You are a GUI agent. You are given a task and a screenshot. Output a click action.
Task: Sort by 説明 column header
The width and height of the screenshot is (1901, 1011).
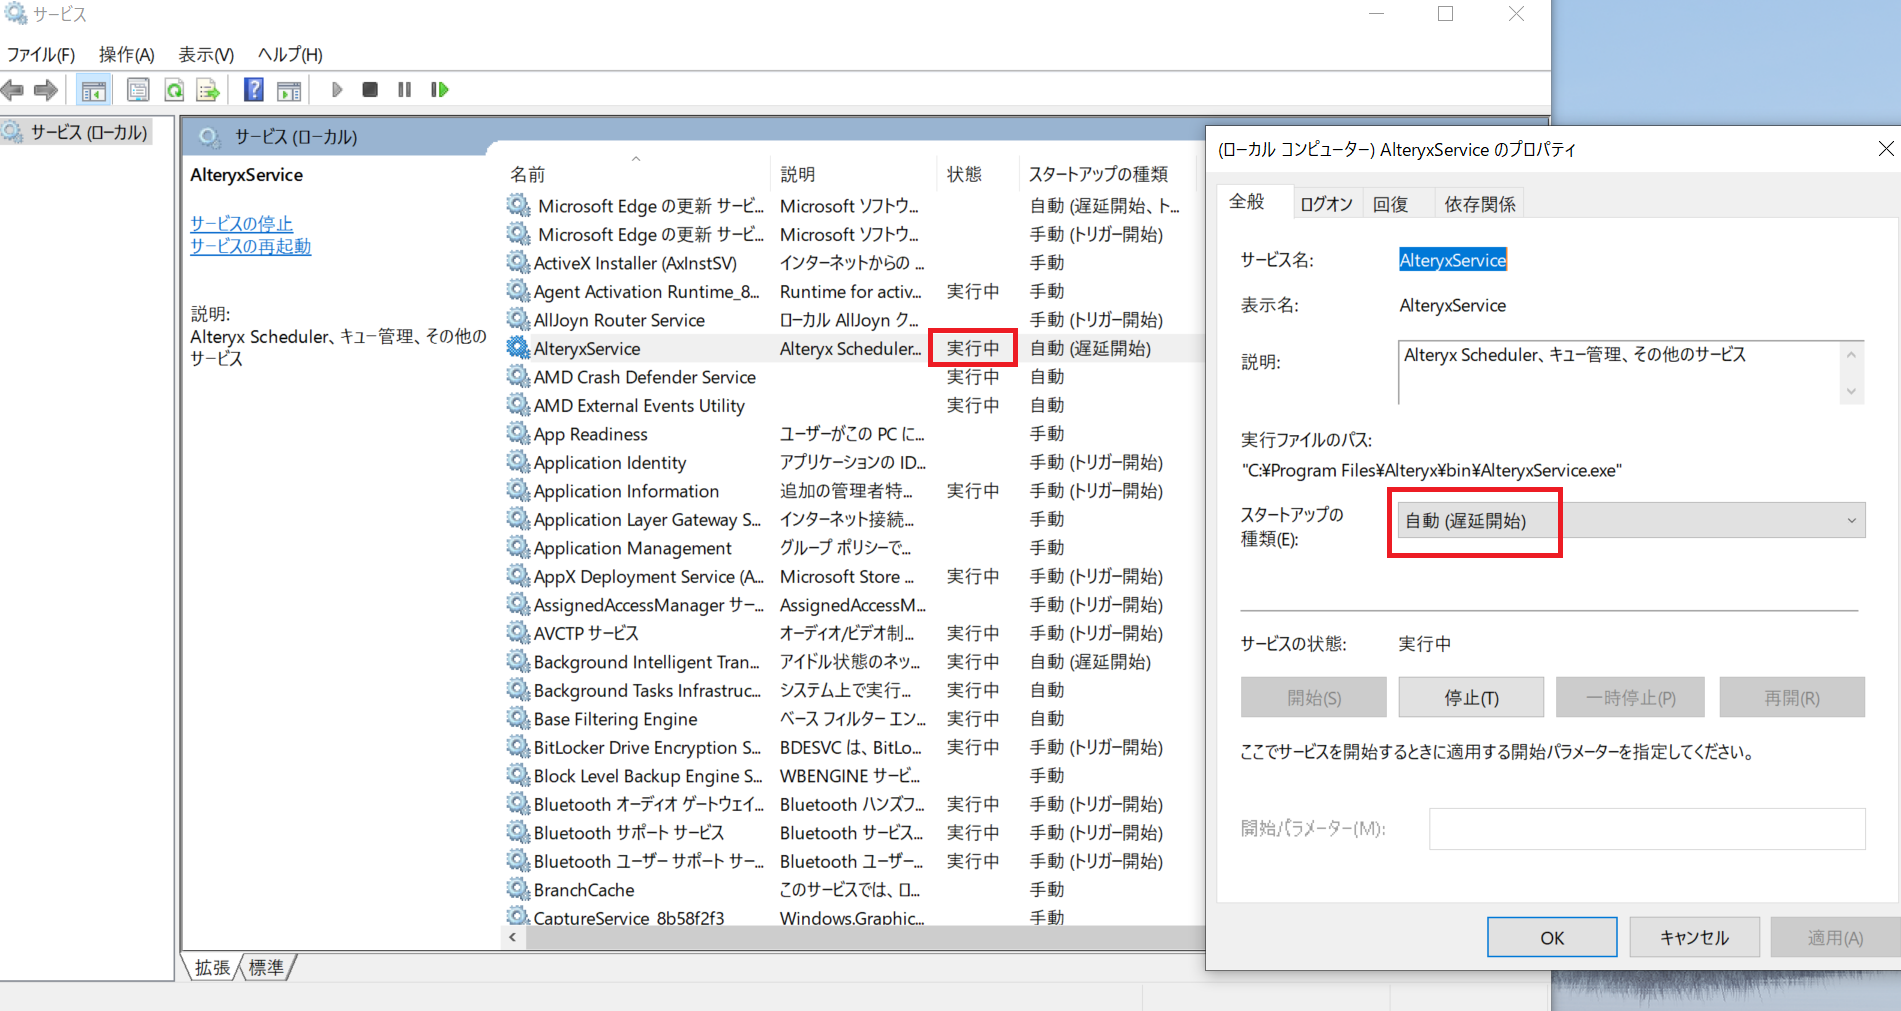click(x=853, y=174)
